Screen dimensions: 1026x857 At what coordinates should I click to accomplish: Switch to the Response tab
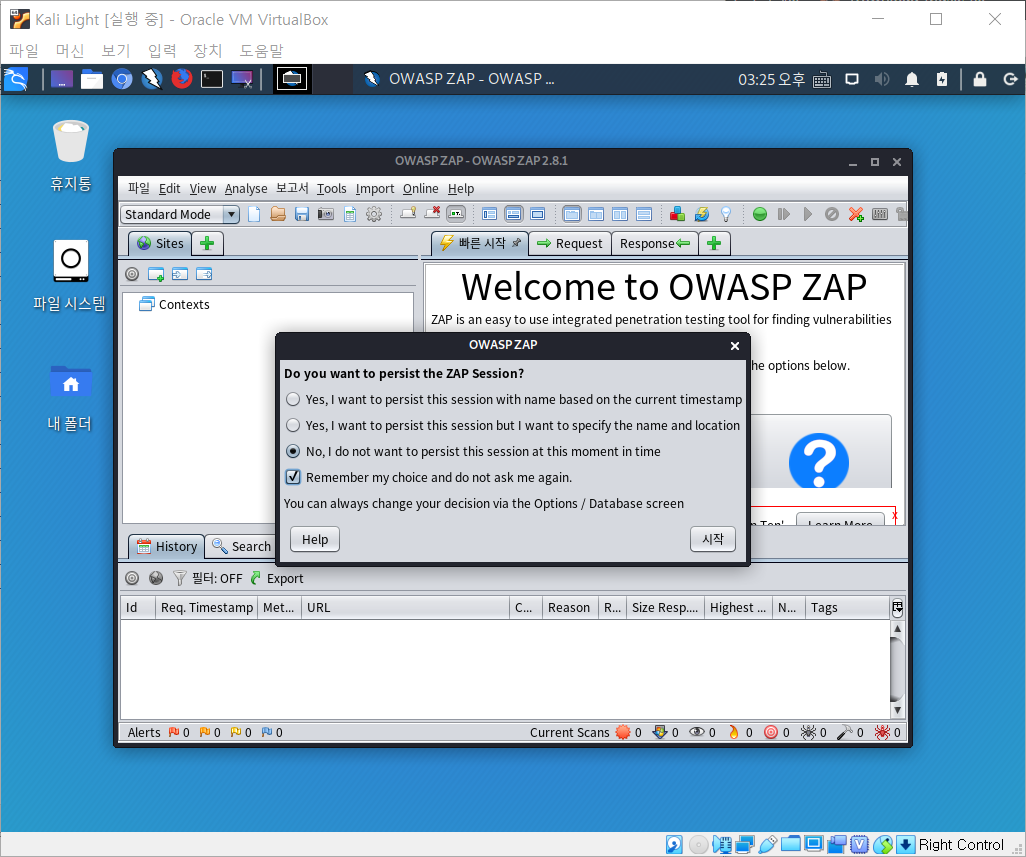tap(655, 243)
